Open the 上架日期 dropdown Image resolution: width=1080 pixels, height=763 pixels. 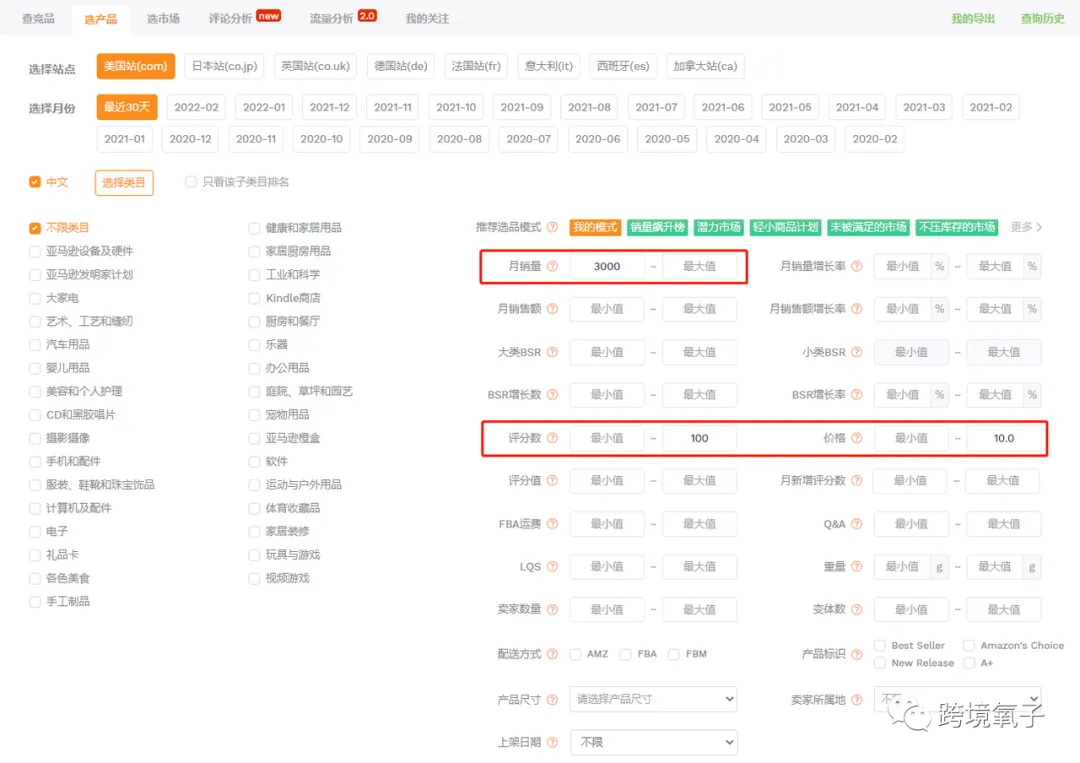coord(653,742)
